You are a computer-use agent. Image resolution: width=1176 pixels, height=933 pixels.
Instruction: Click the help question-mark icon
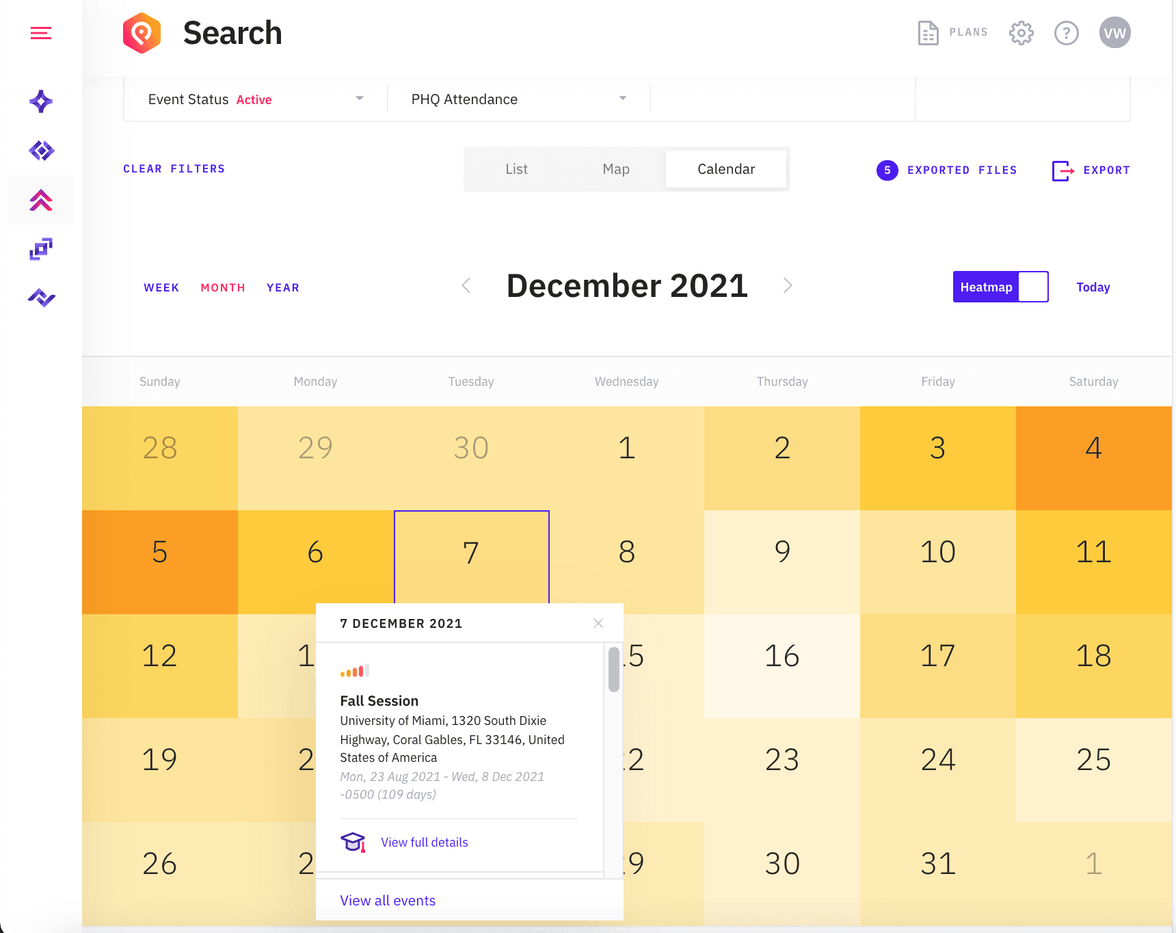tap(1066, 32)
